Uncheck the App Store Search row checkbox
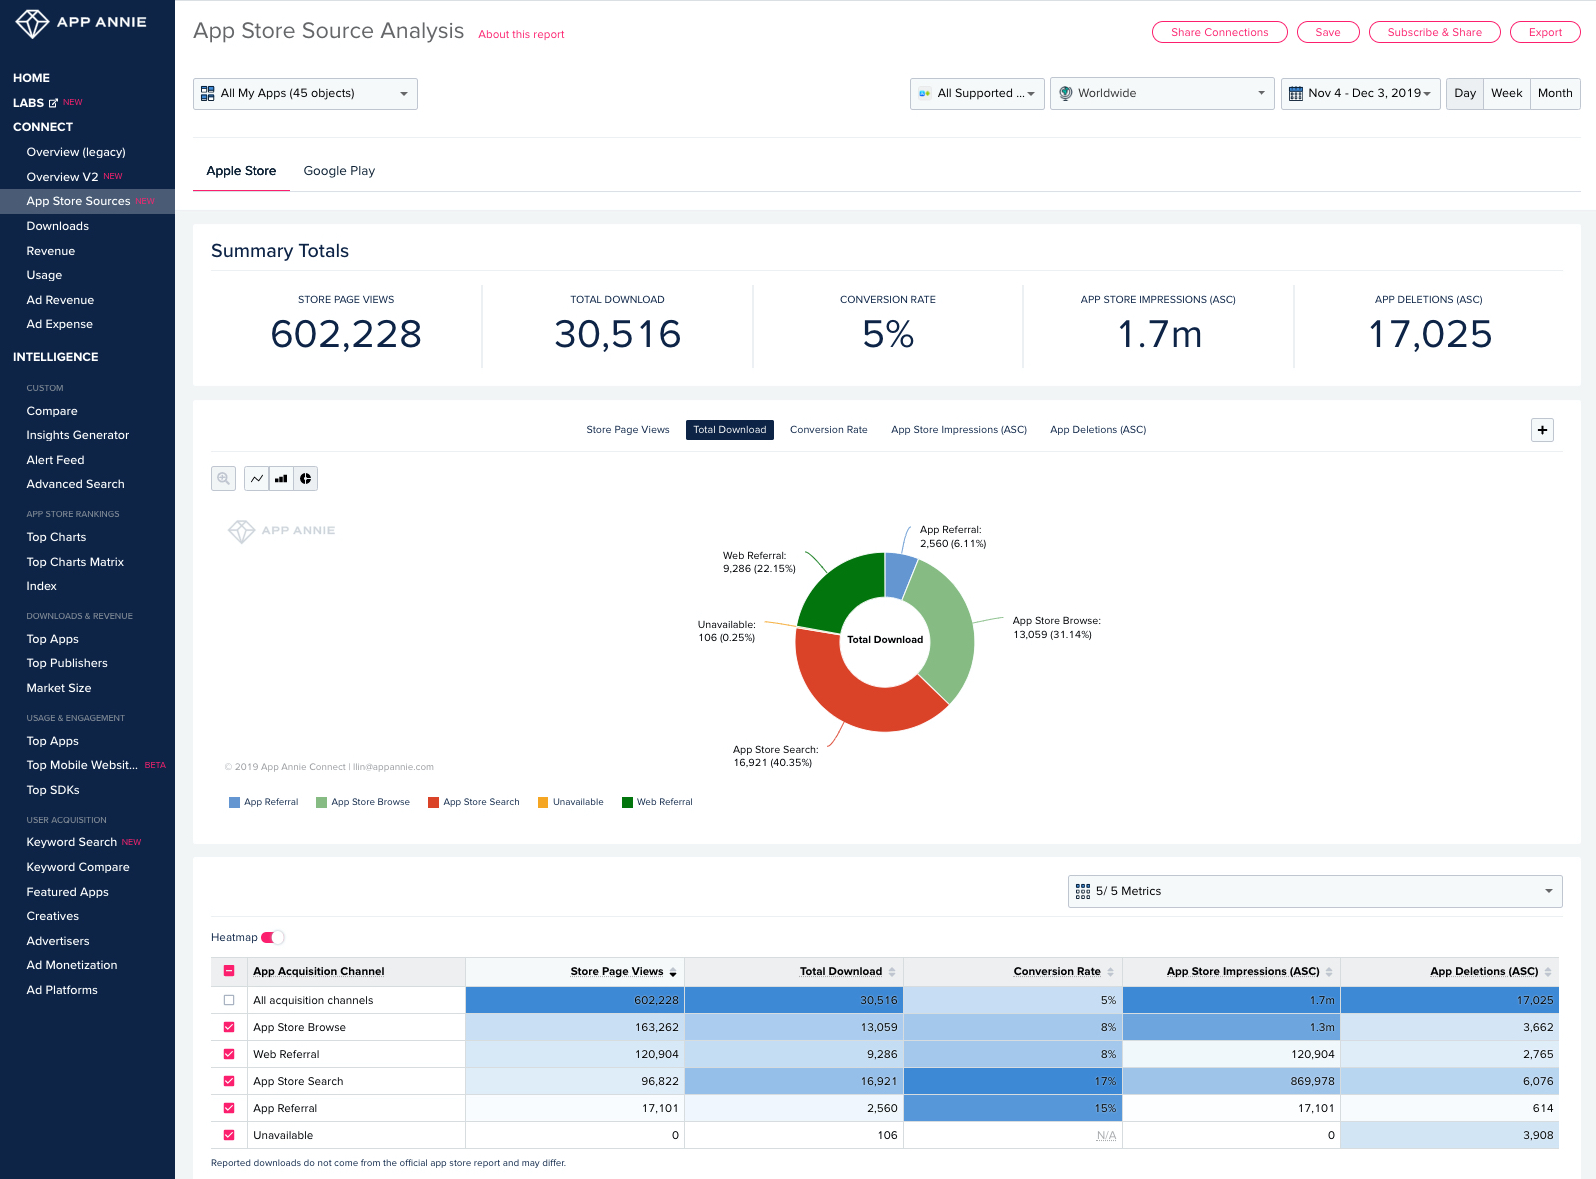Viewport: 1596px width, 1179px height. pyautogui.click(x=229, y=1081)
